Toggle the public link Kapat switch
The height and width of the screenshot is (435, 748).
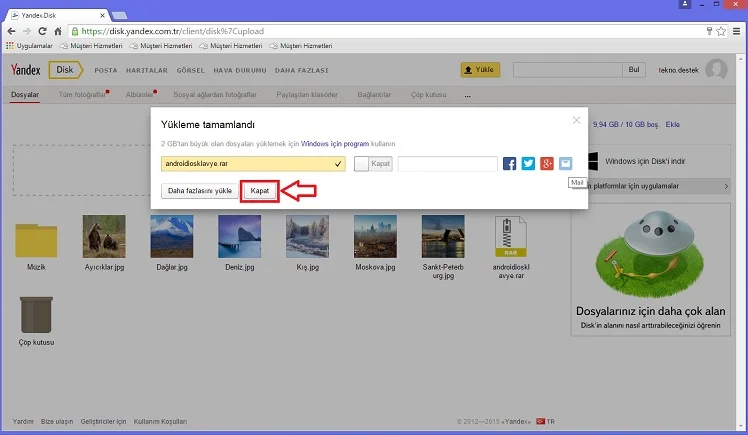tap(361, 163)
